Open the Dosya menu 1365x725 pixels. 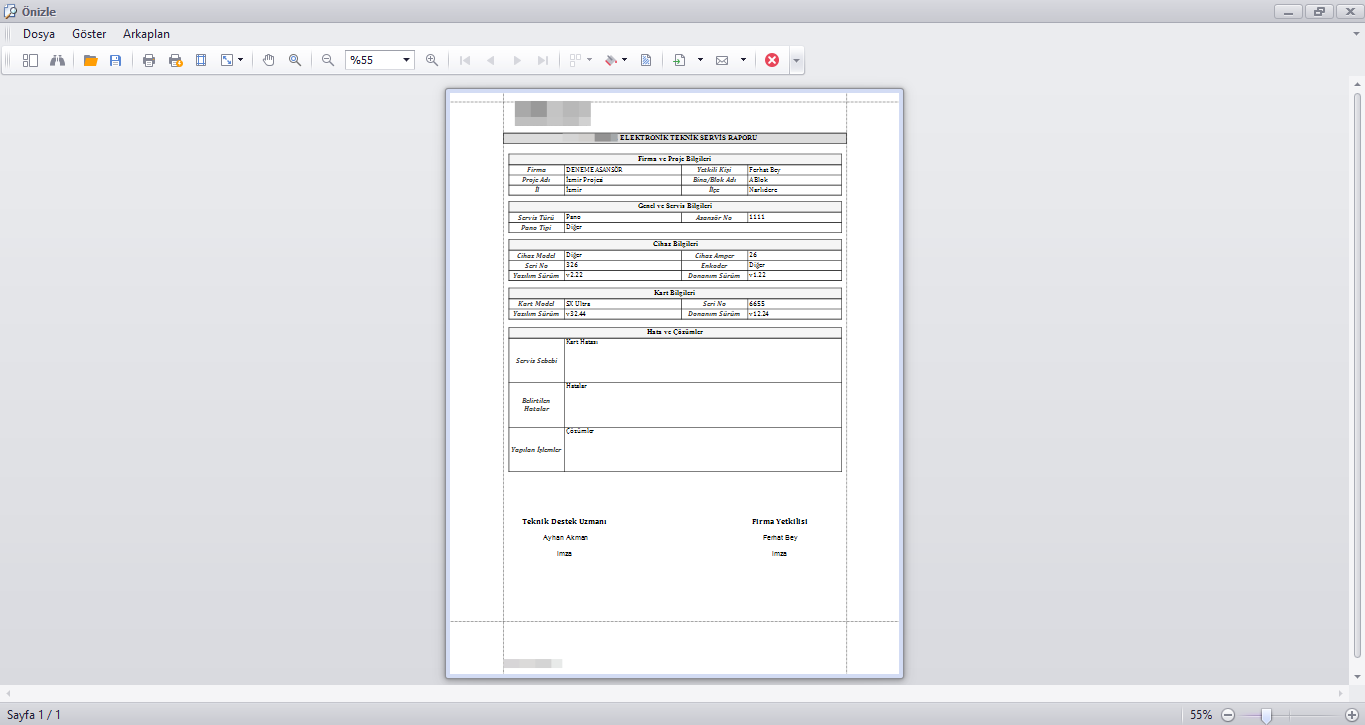39,34
